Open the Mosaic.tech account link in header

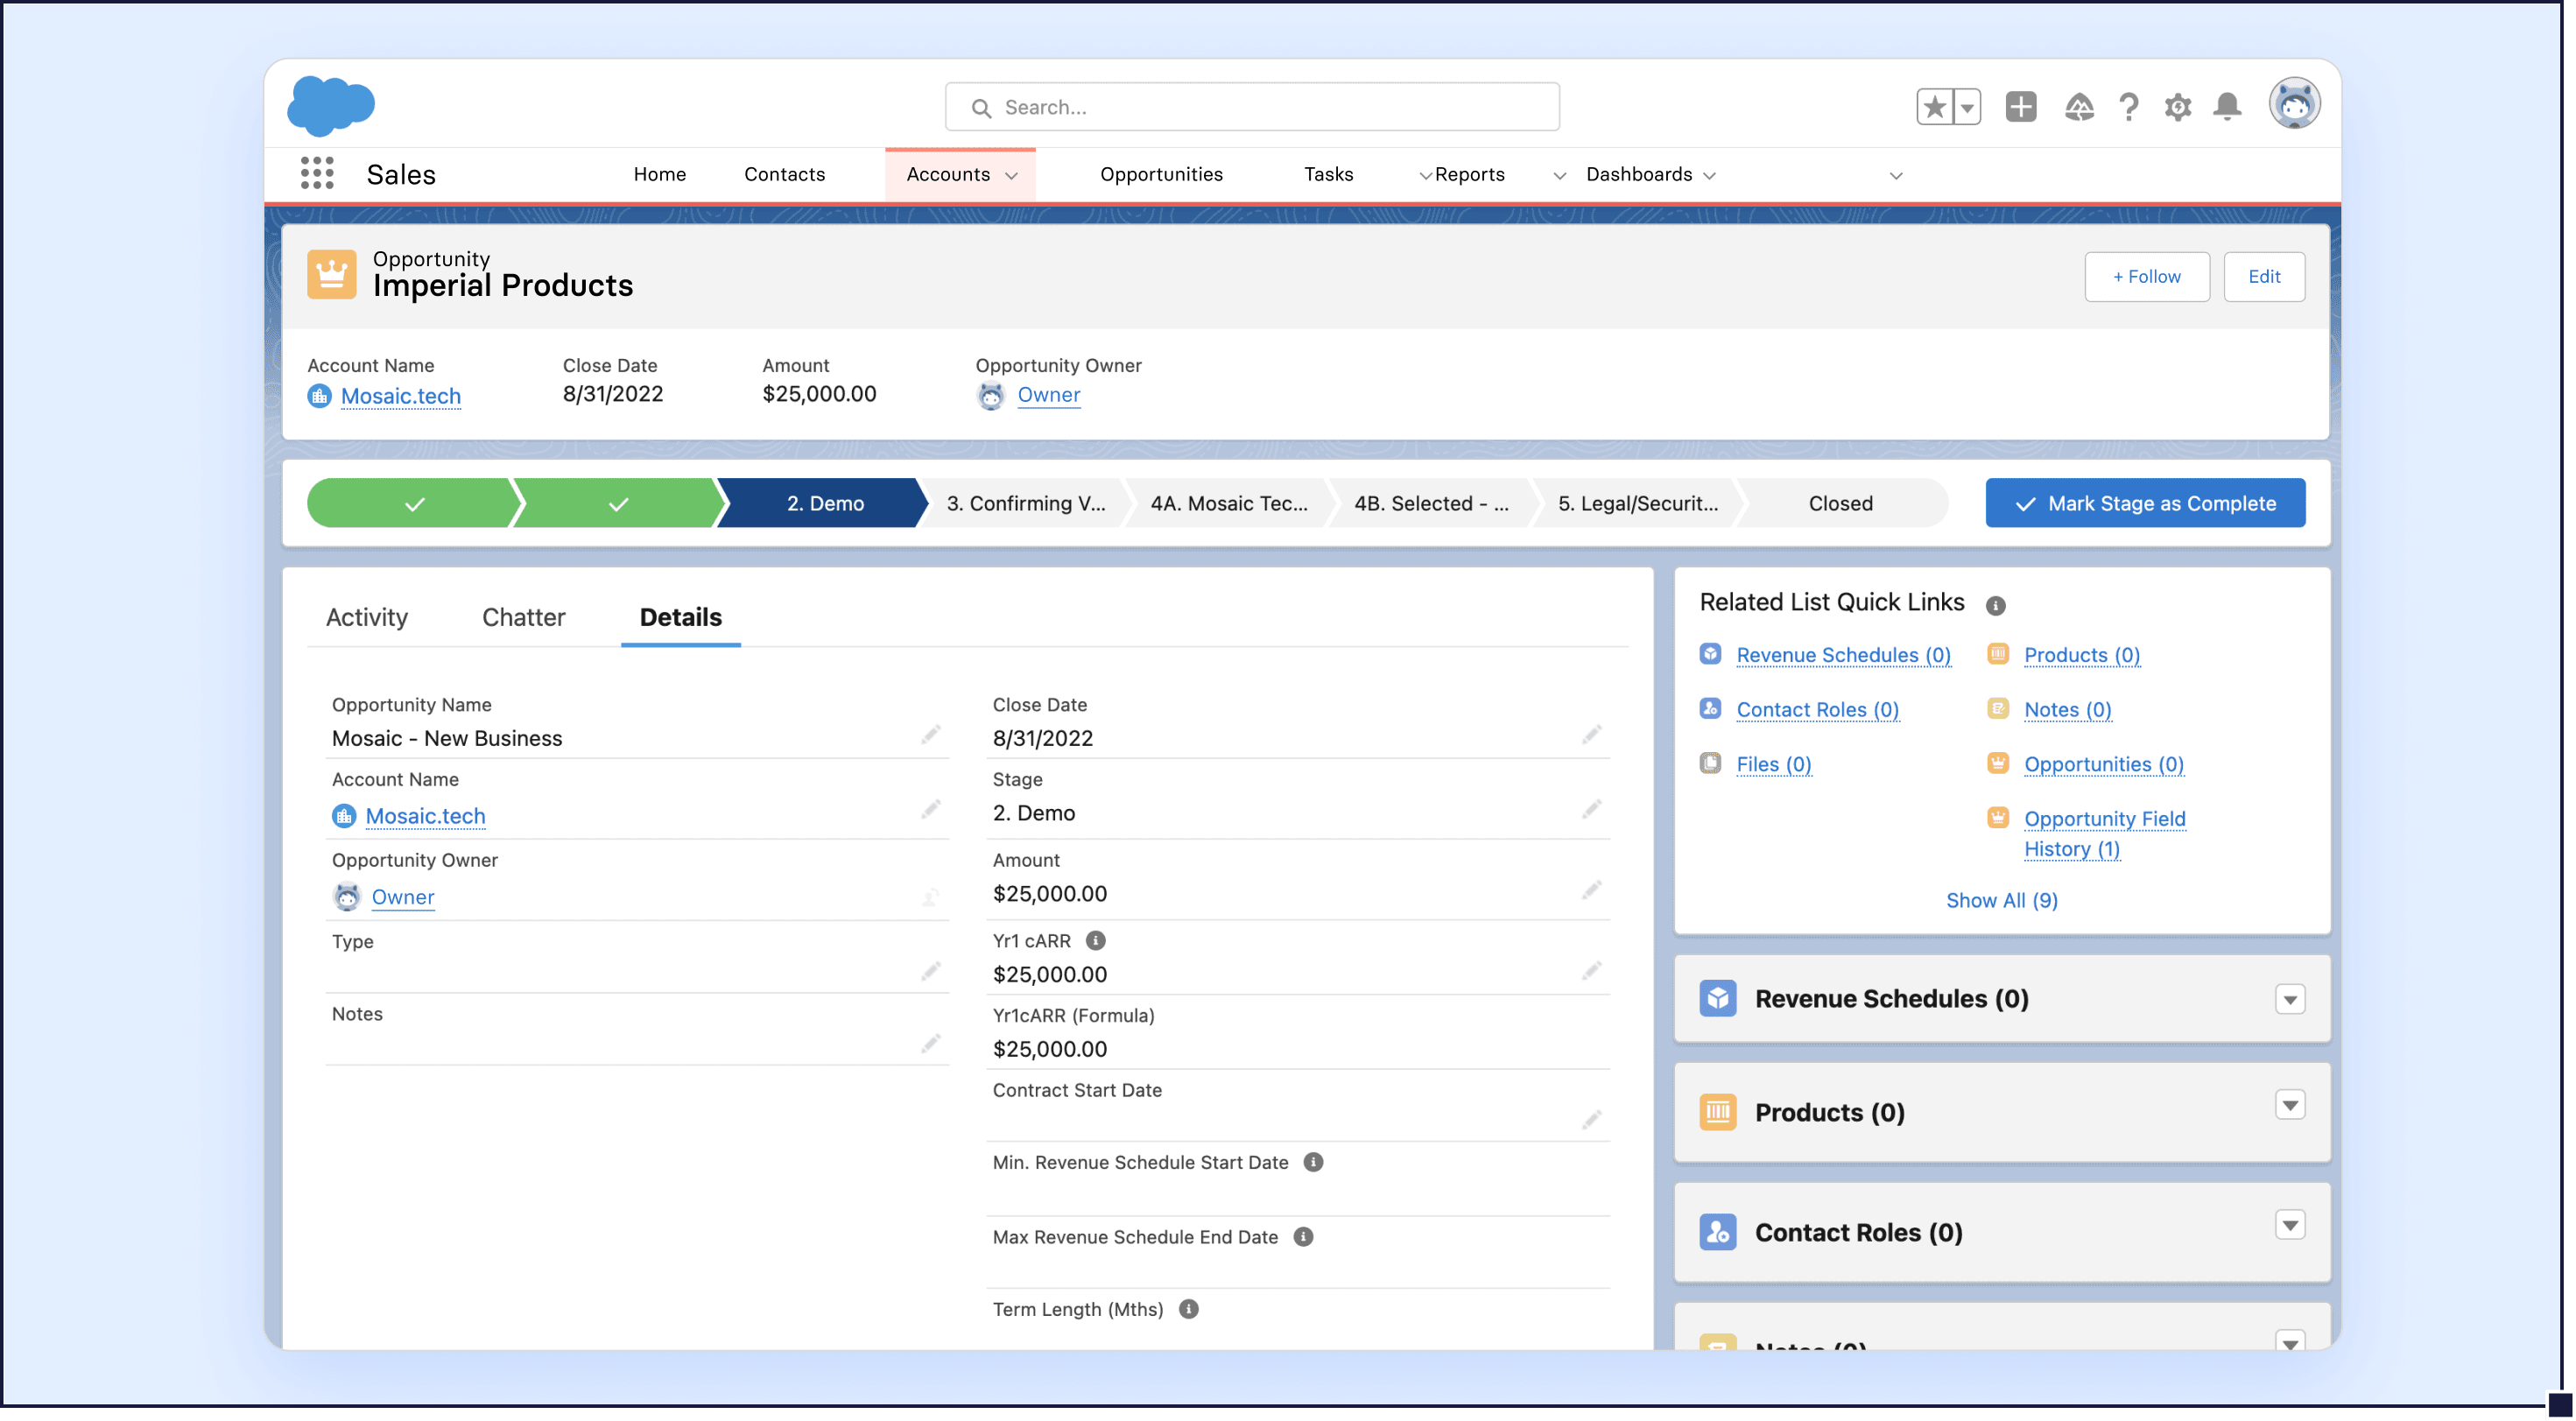(400, 396)
